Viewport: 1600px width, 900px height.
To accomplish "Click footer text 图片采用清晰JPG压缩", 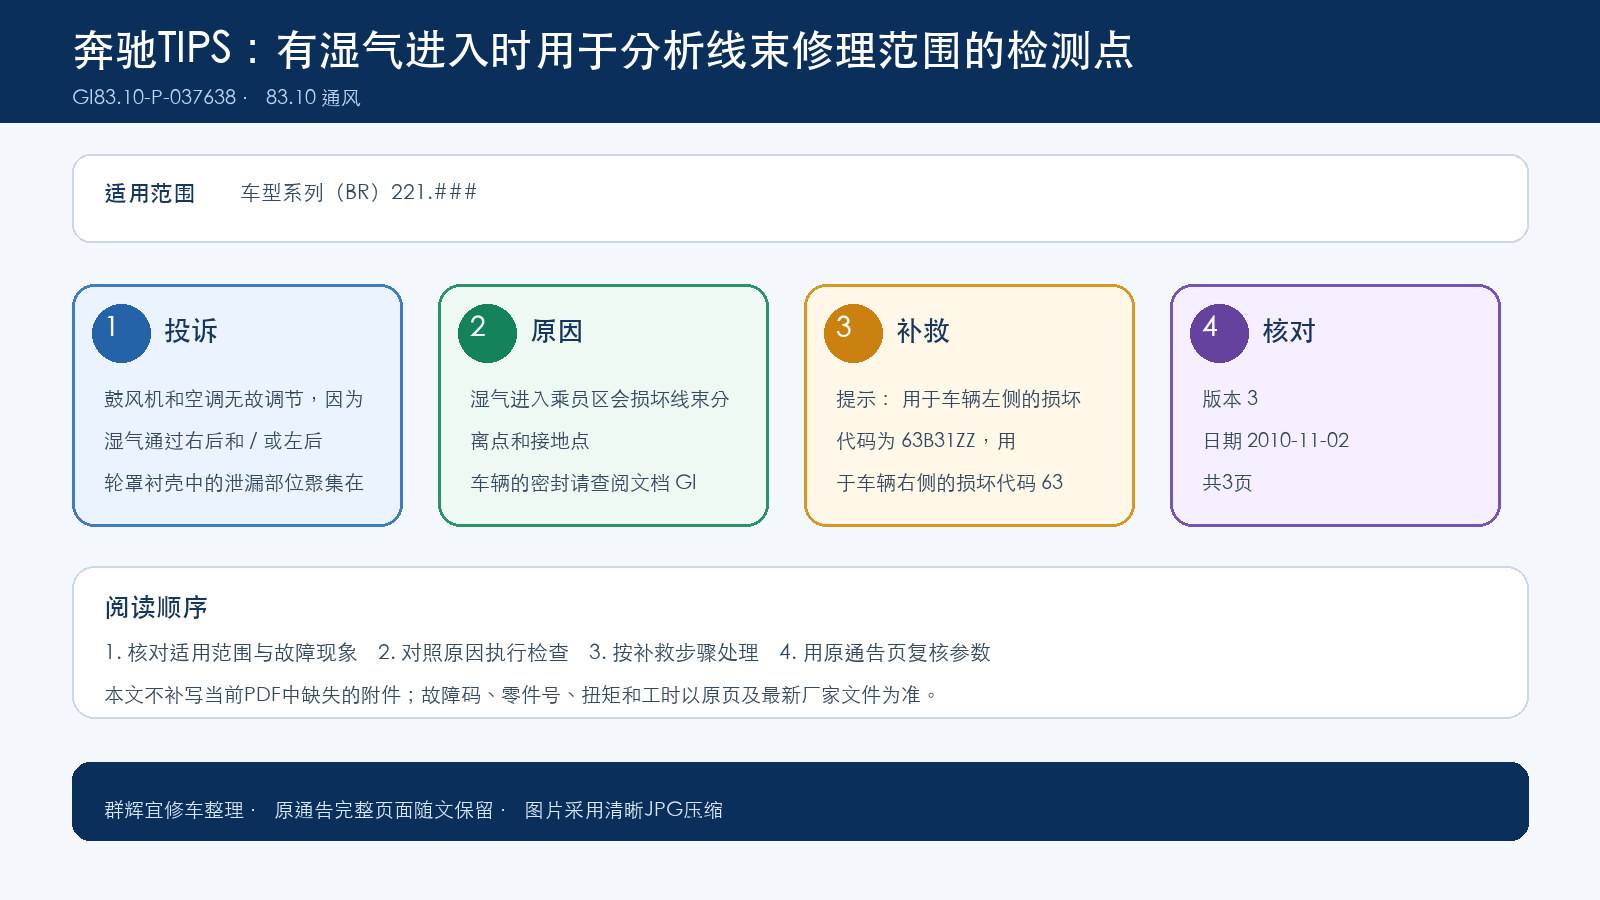I will click(x=624, y=810).
